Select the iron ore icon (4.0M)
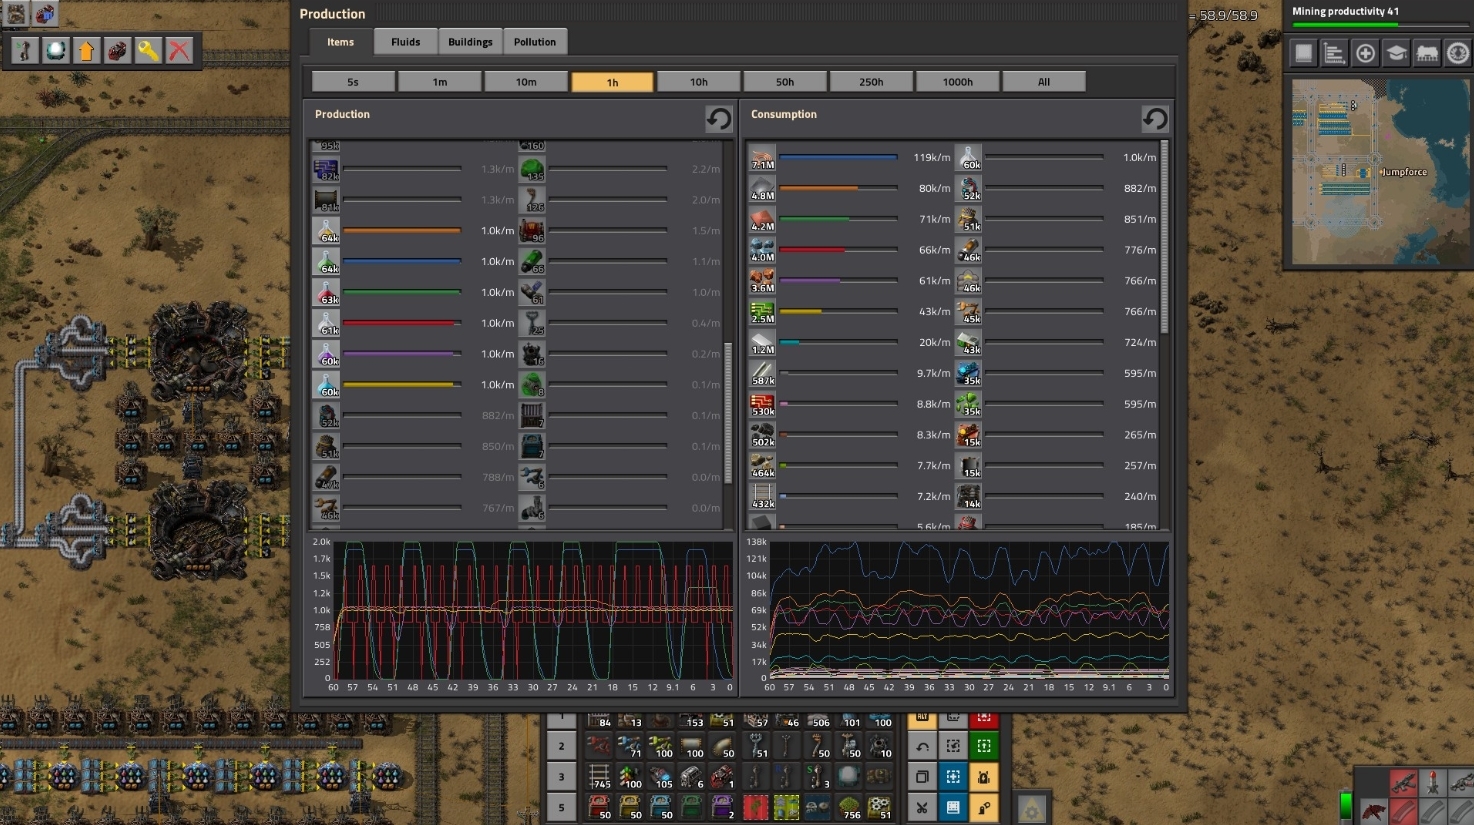This screenshot has width=1474, height=825. point(762,251)
